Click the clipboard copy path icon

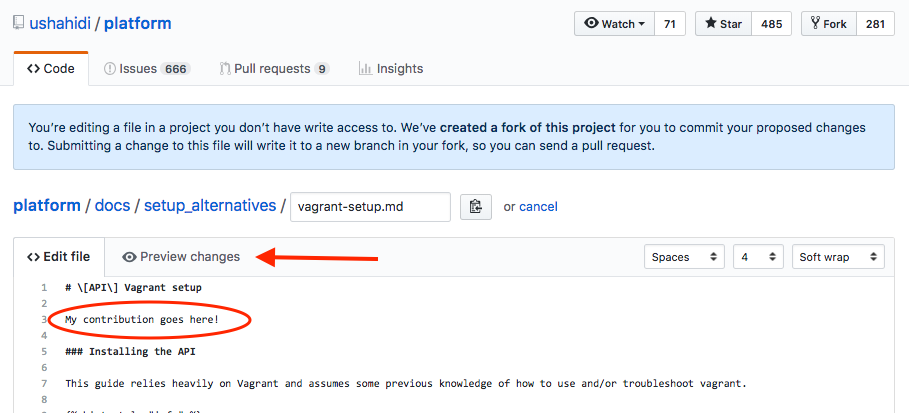point(475,206)
